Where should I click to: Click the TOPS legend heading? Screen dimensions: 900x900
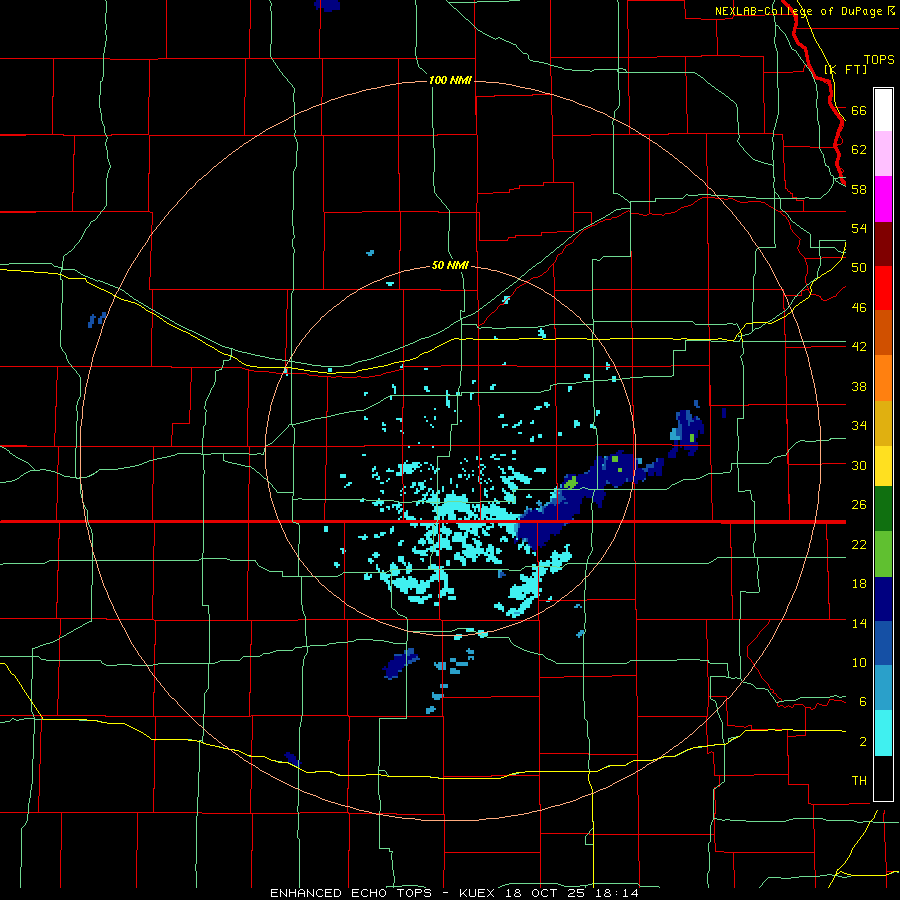[x=879, y=59]
